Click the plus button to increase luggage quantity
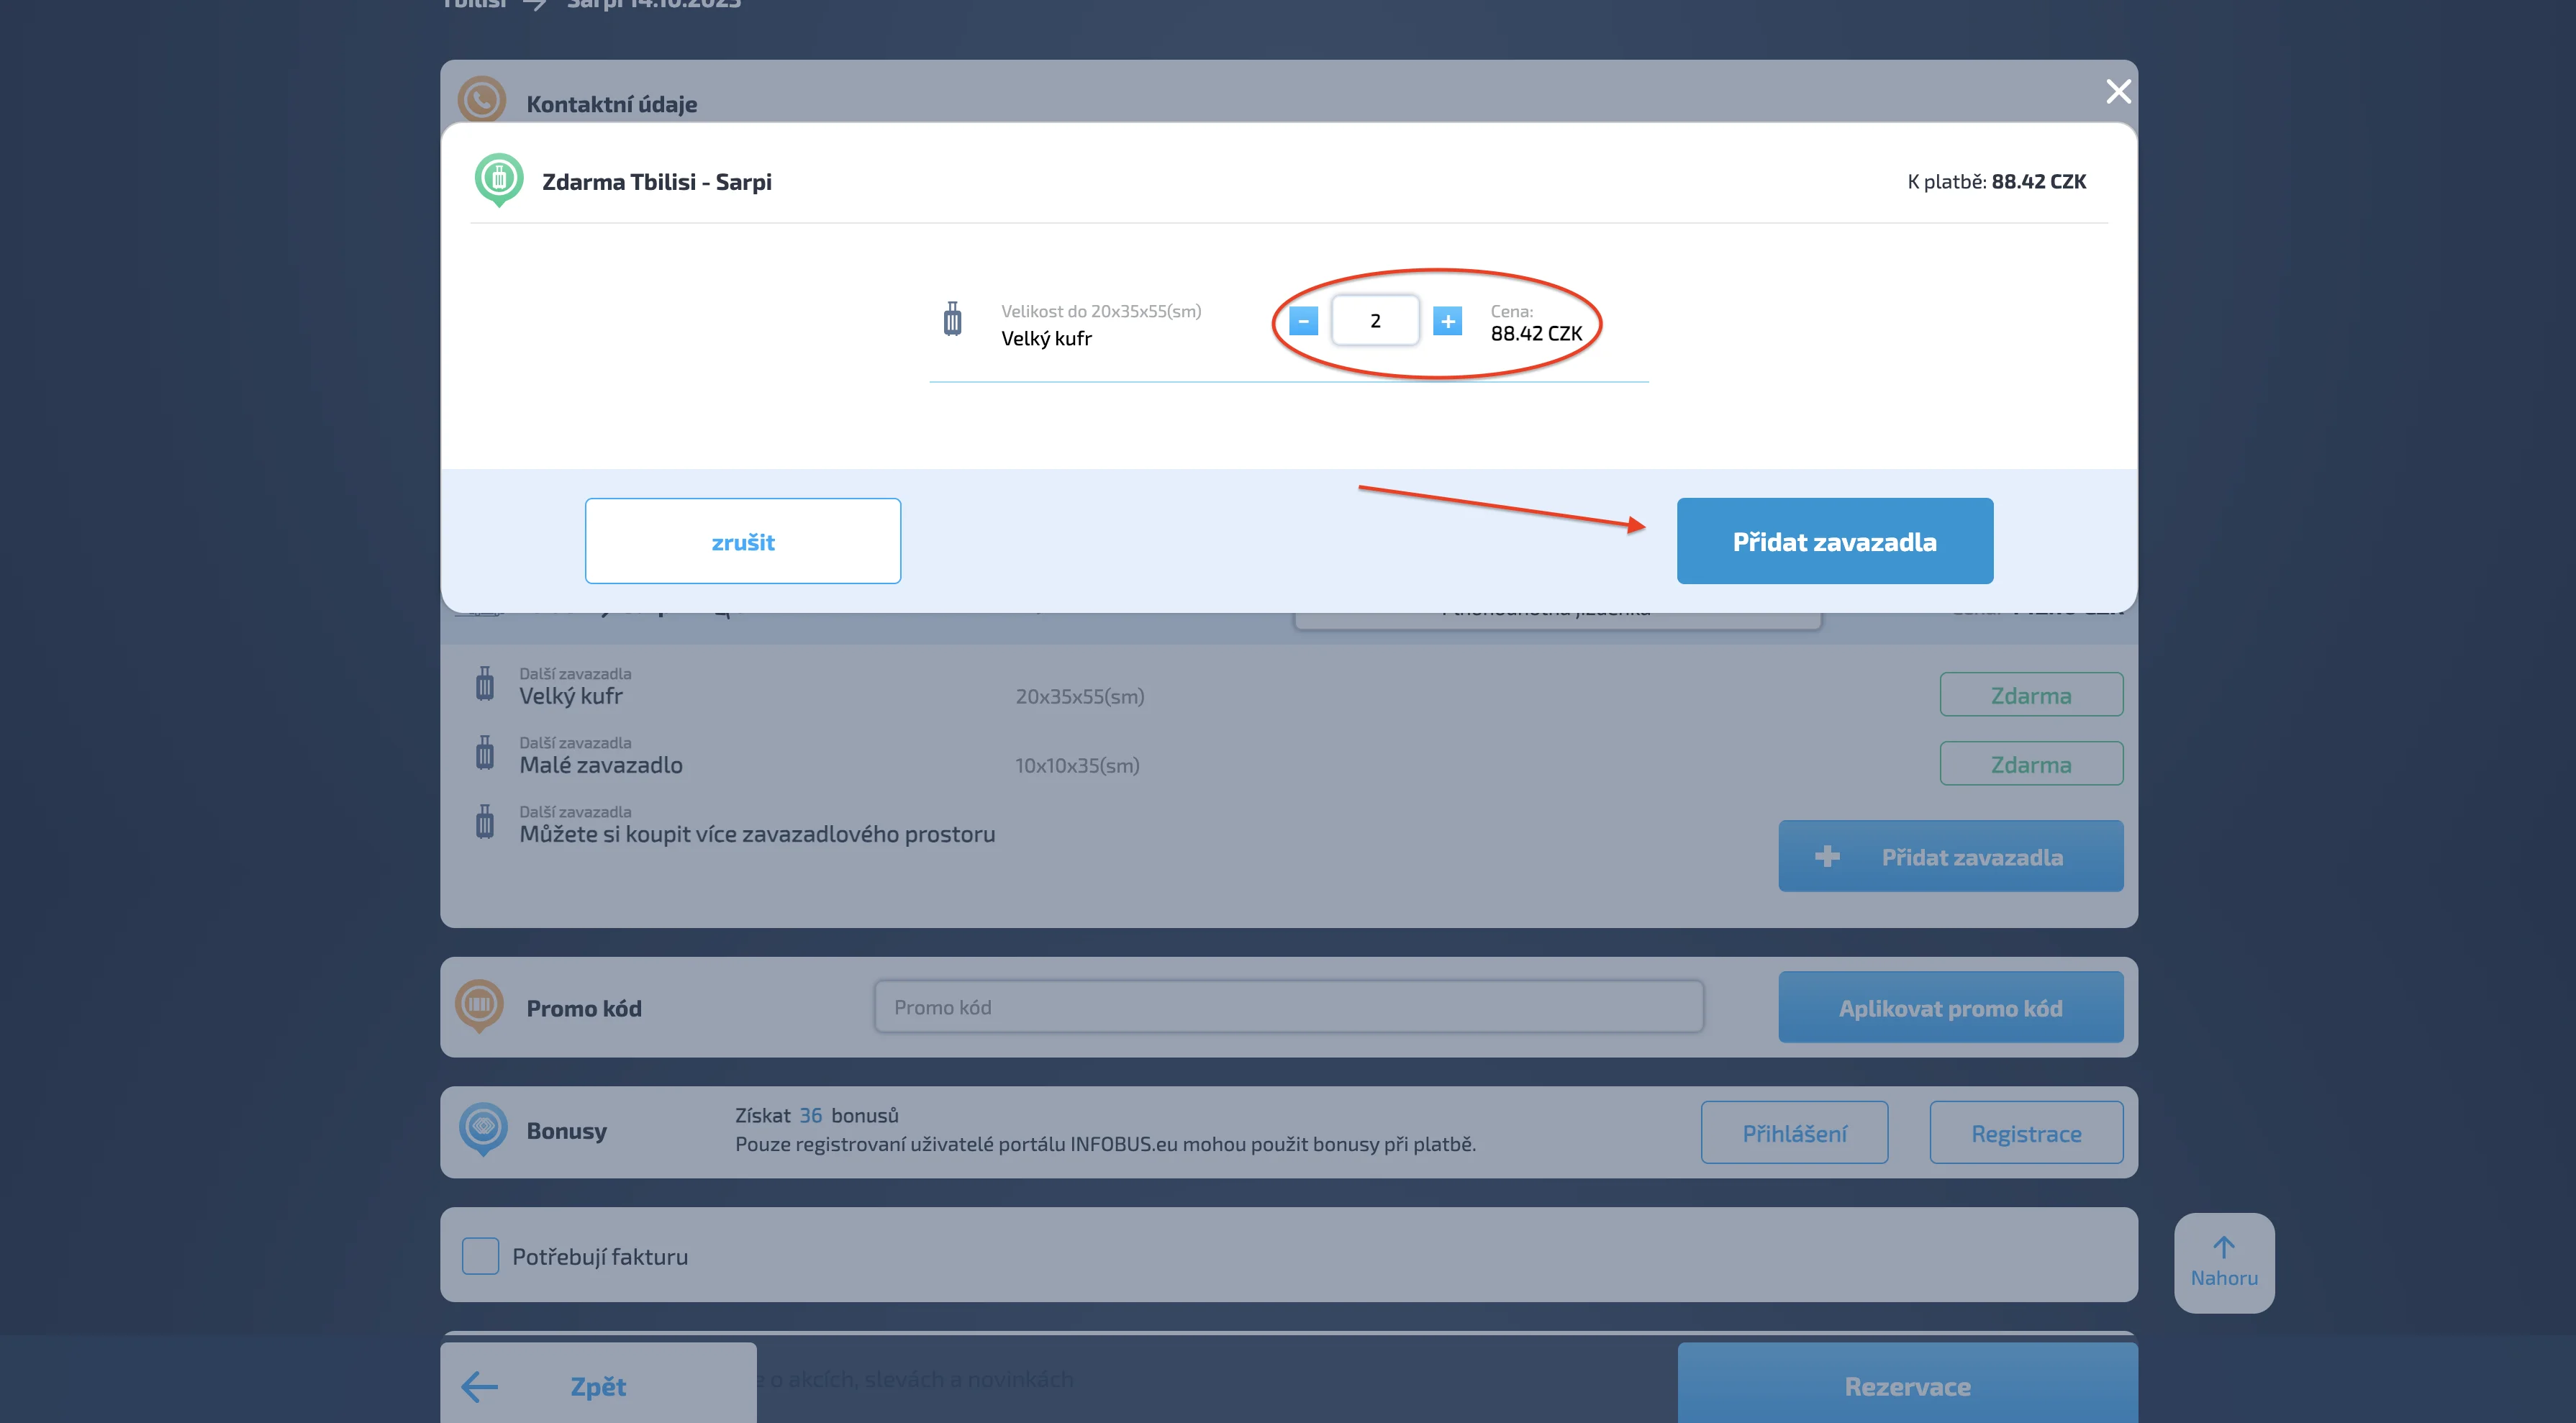Image resolution: width=2576 pixels, height=1423 pixels. coord(1447,321)
